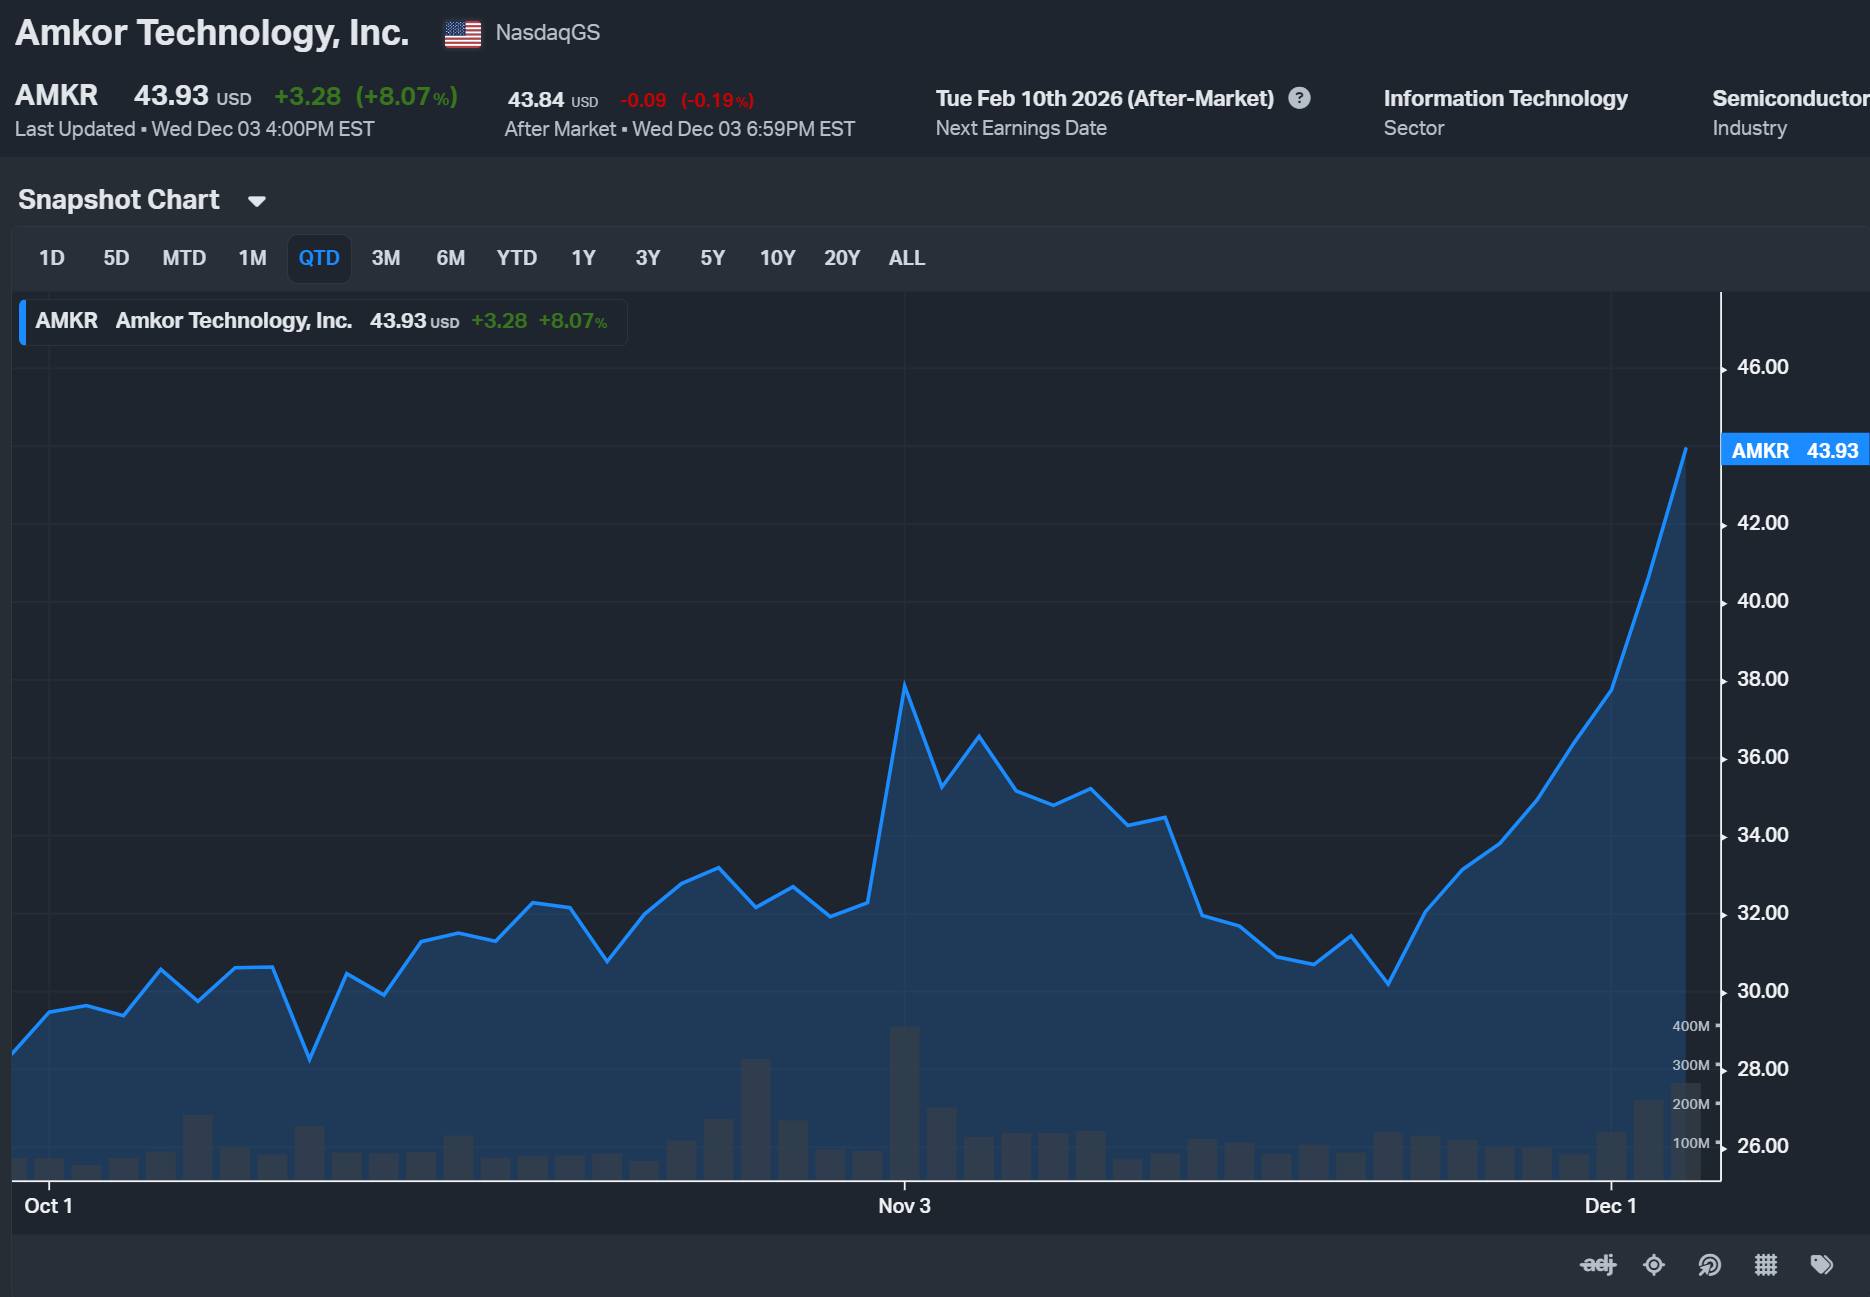
Task: Click the Nov 3 price spike point
Action: click(904, 685)
